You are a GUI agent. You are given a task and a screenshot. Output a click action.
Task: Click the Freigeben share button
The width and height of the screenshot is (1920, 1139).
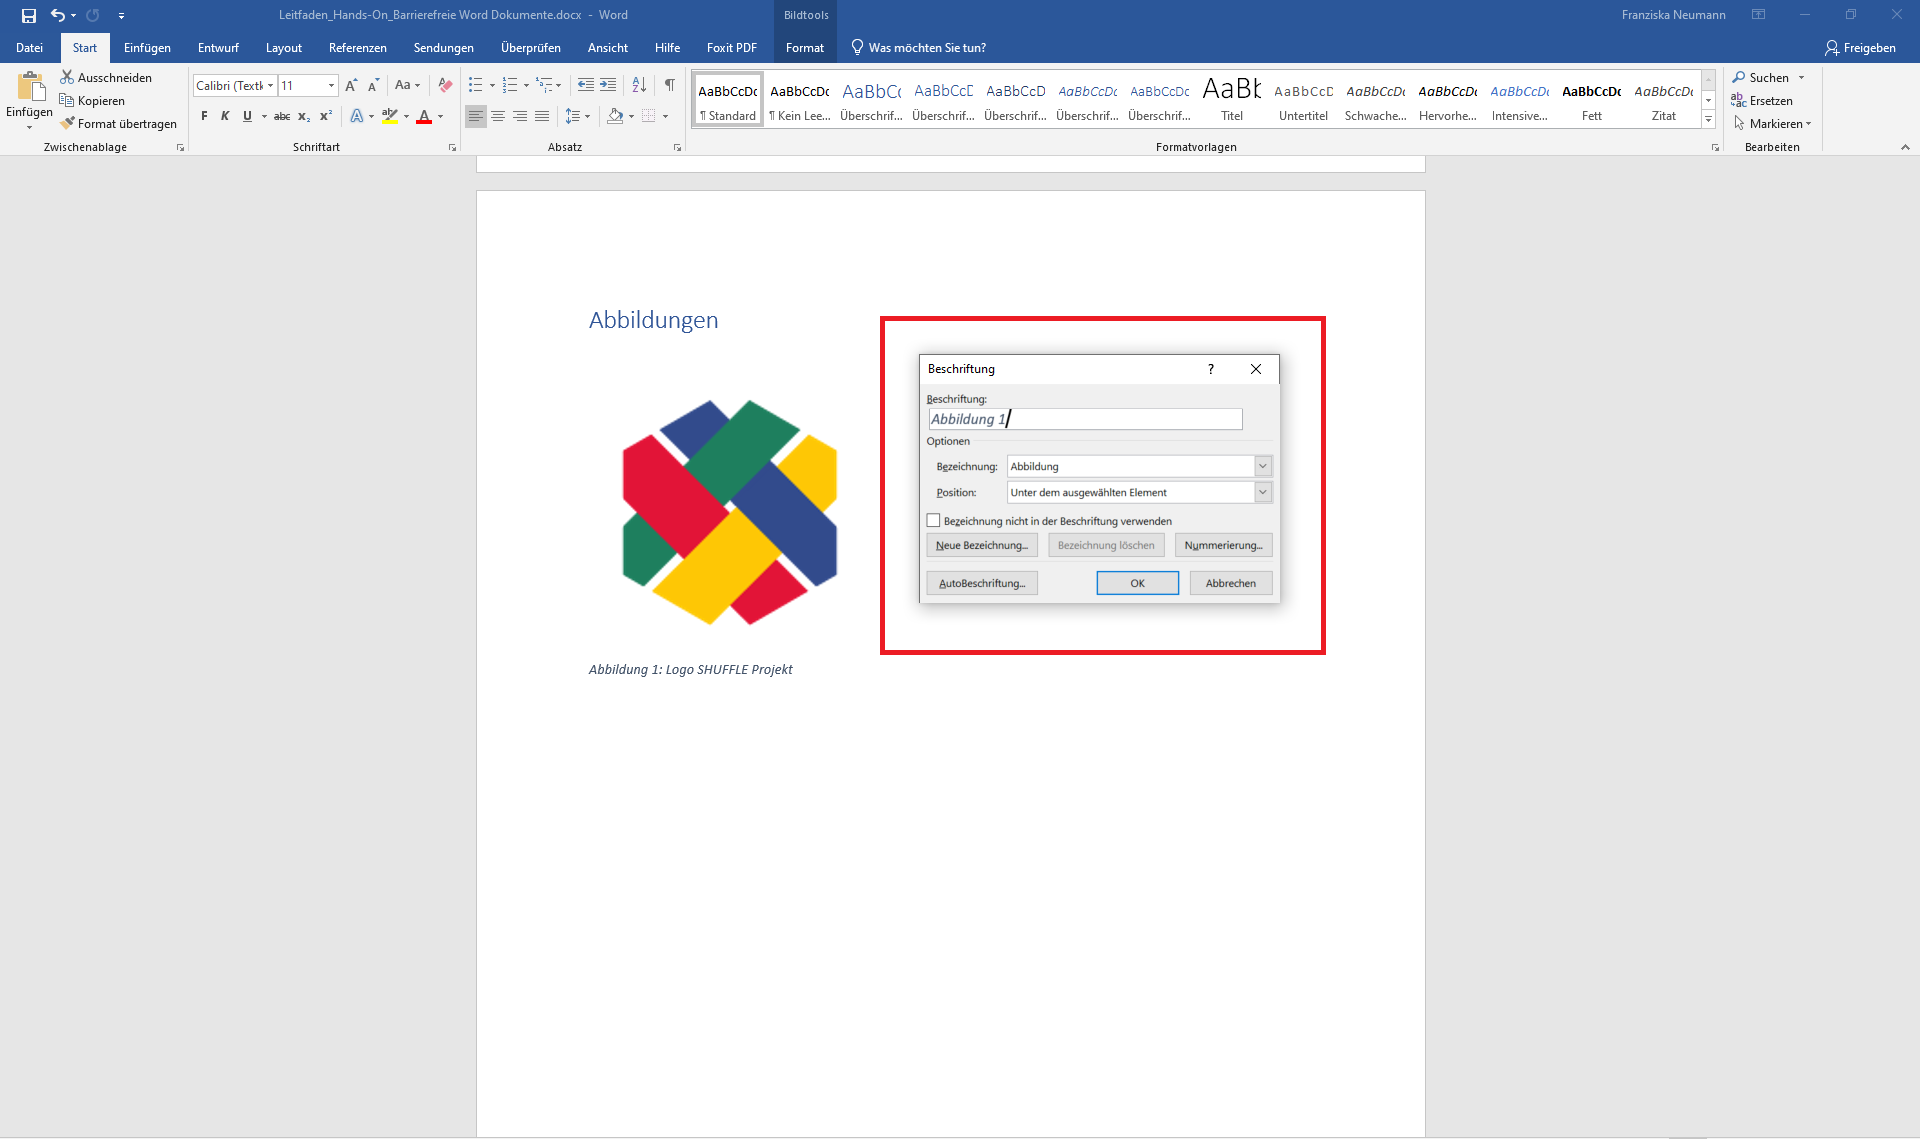[x=1860, y=47]
